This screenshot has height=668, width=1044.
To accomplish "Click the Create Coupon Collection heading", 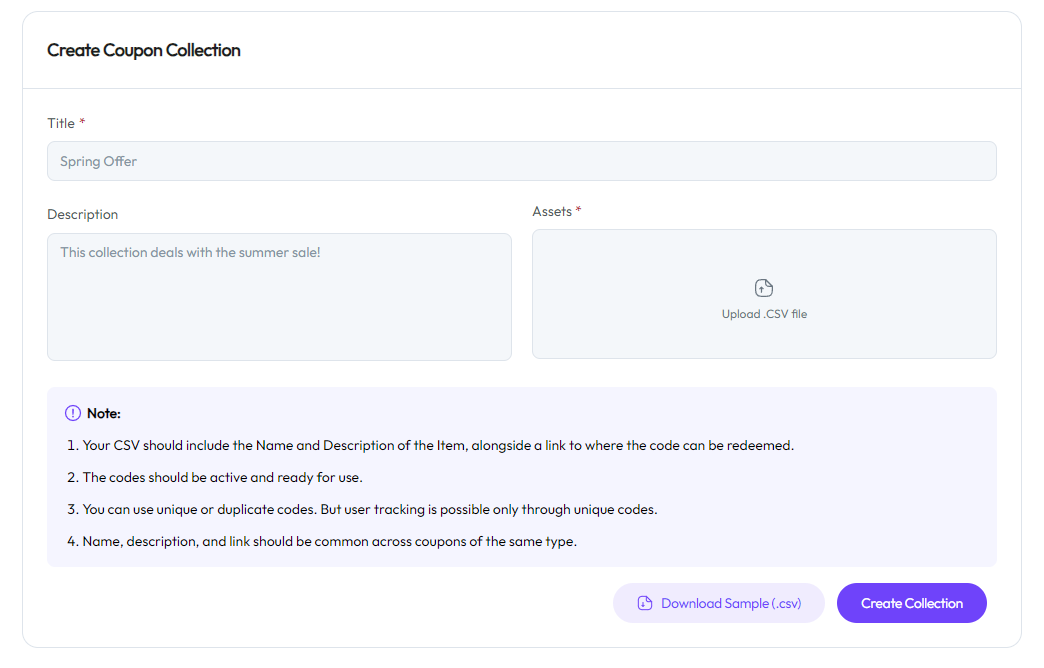I will (x=144, y=50).
